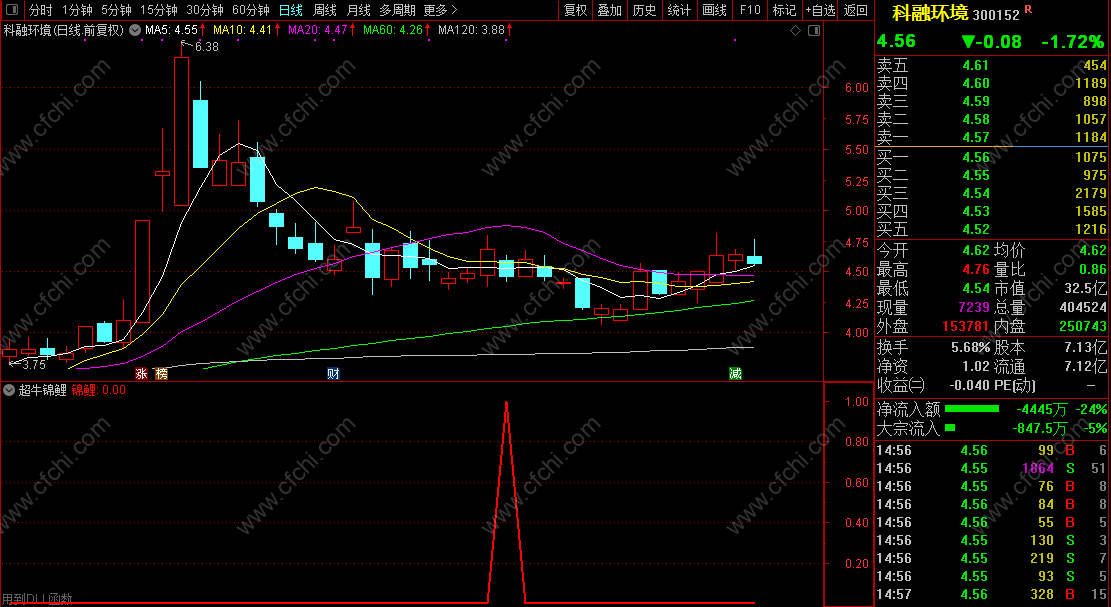Click the 涨 event marker icon

point(142,373)
